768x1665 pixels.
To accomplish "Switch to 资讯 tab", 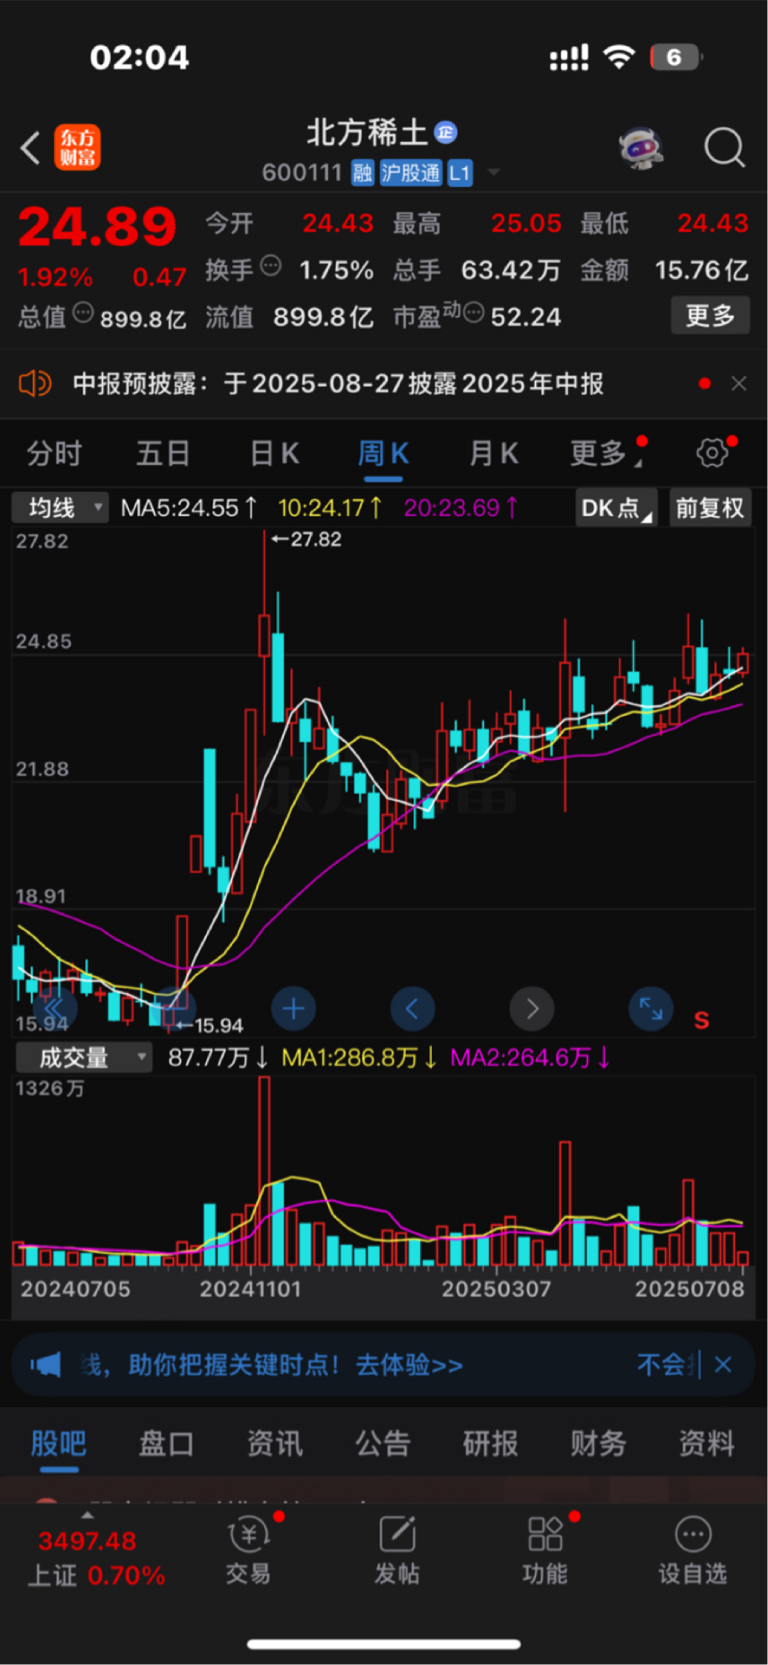I will pos(274,1443).
